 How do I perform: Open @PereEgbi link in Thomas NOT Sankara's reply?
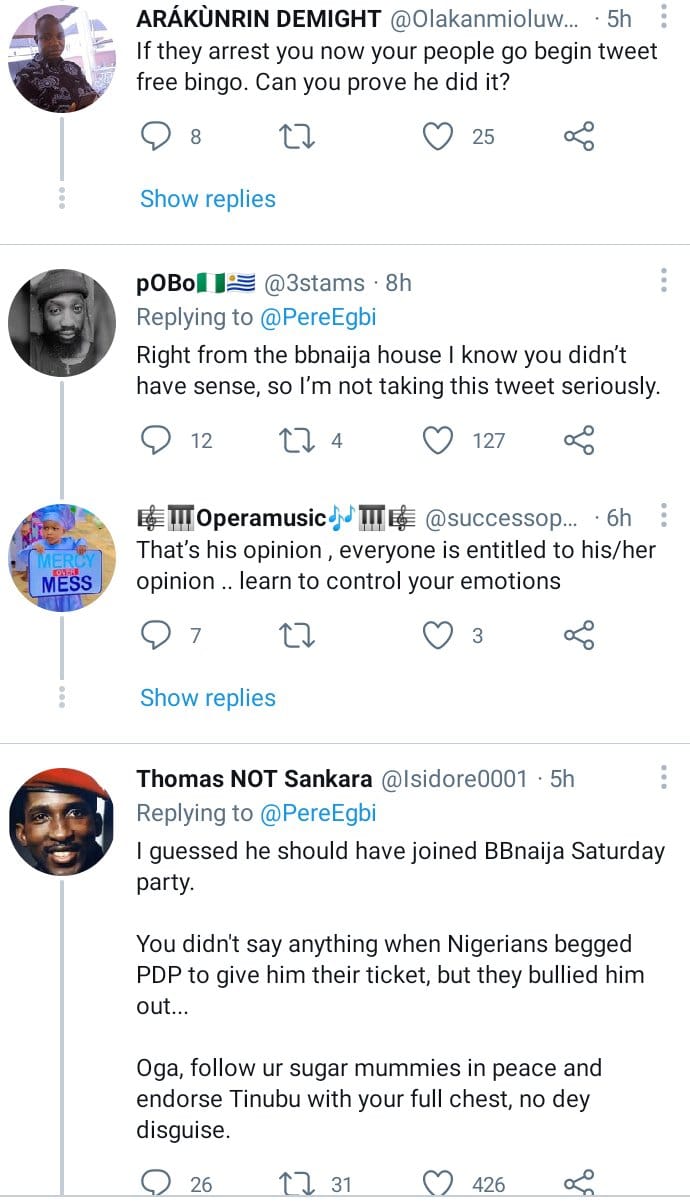(x=319, y=813)
